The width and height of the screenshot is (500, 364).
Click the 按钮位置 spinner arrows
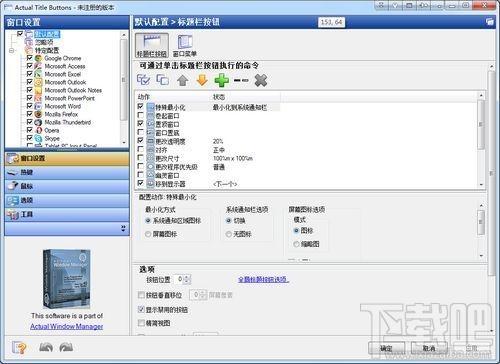pos(188,279)
